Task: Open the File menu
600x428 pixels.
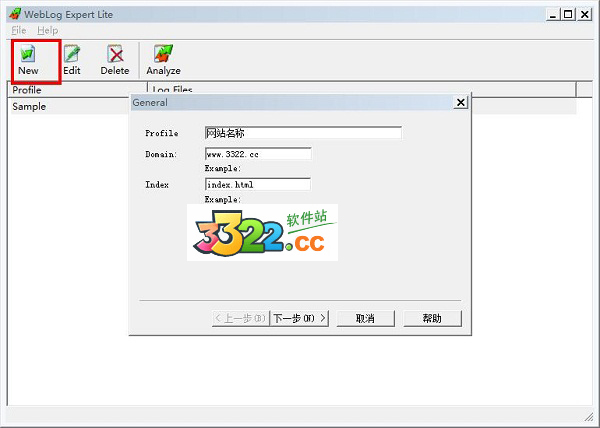Action: 19,30
